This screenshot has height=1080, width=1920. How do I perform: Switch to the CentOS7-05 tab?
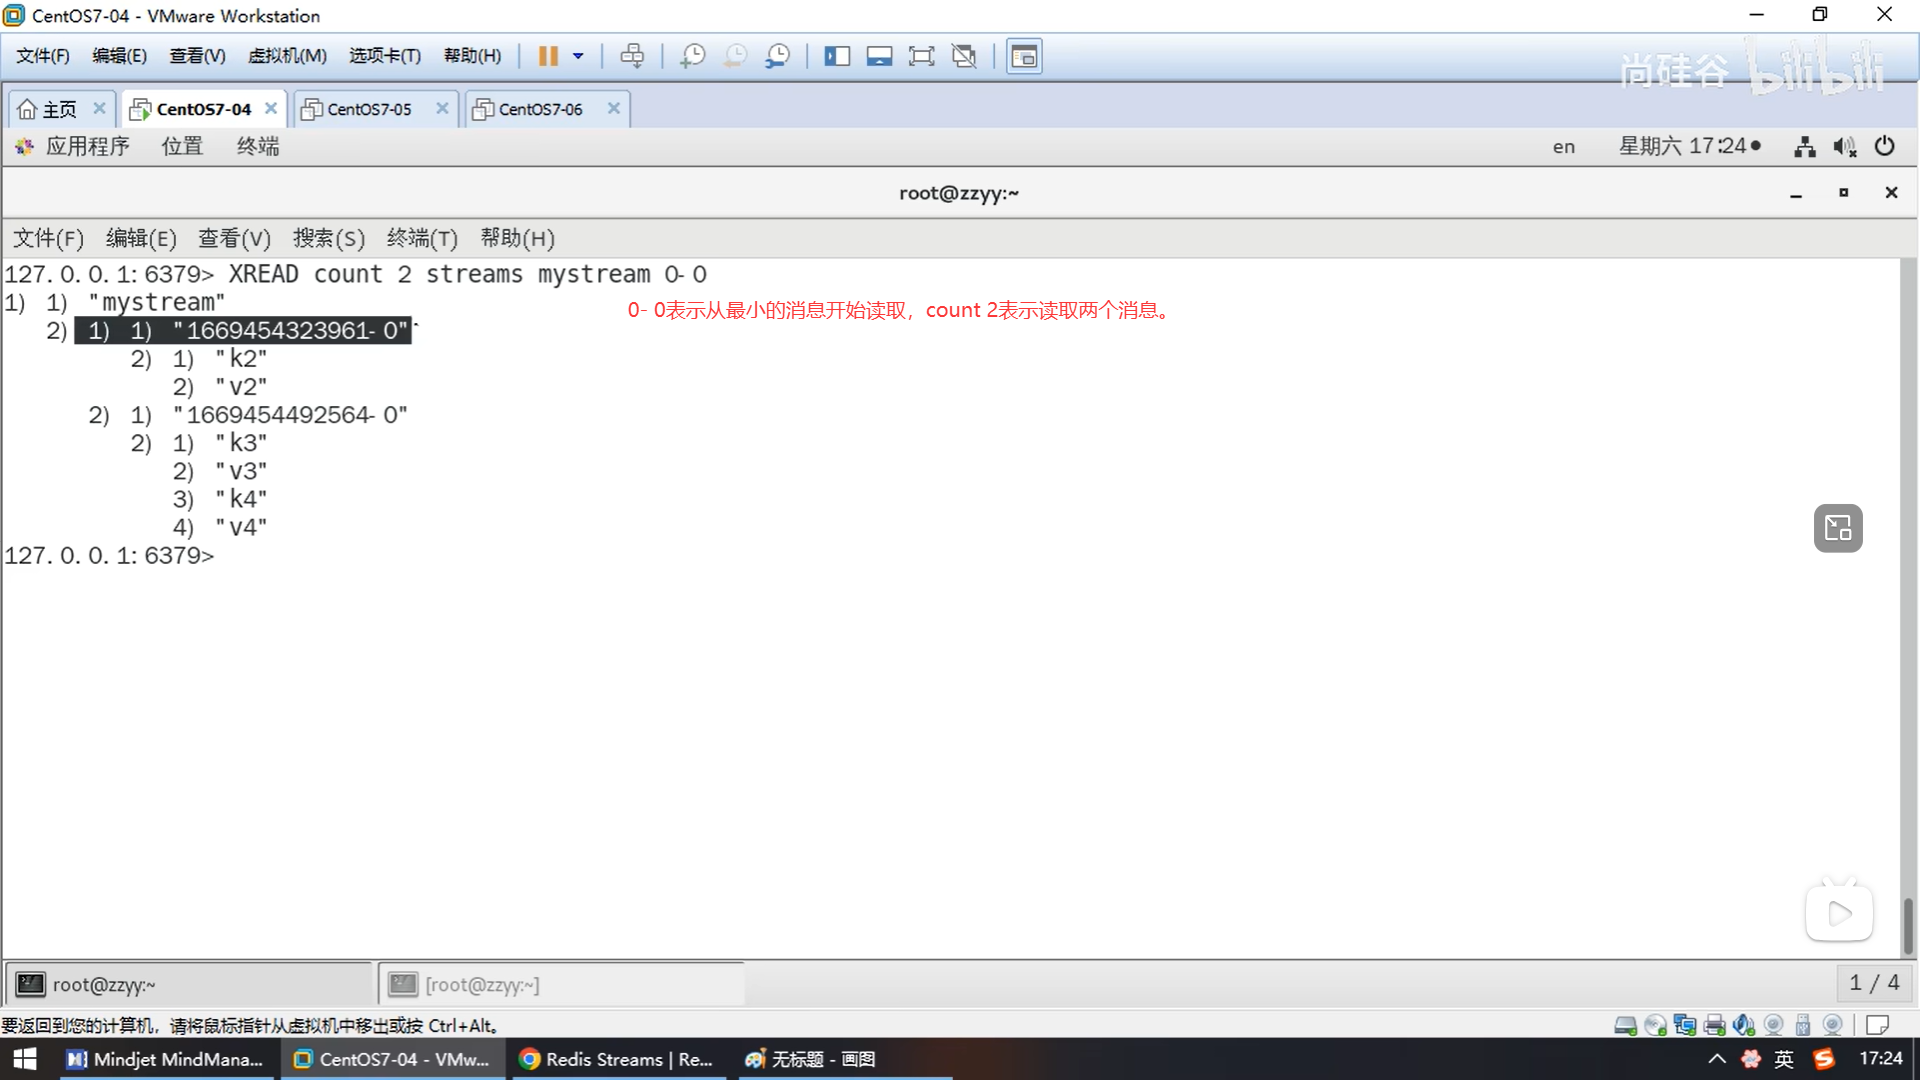(368, 109)
